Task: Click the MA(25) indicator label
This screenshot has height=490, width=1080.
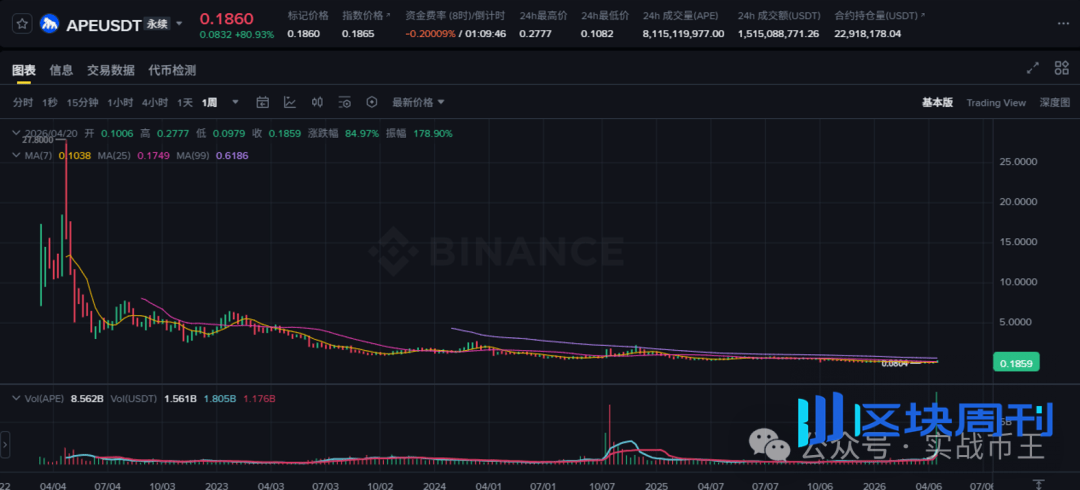Action: 114,156
